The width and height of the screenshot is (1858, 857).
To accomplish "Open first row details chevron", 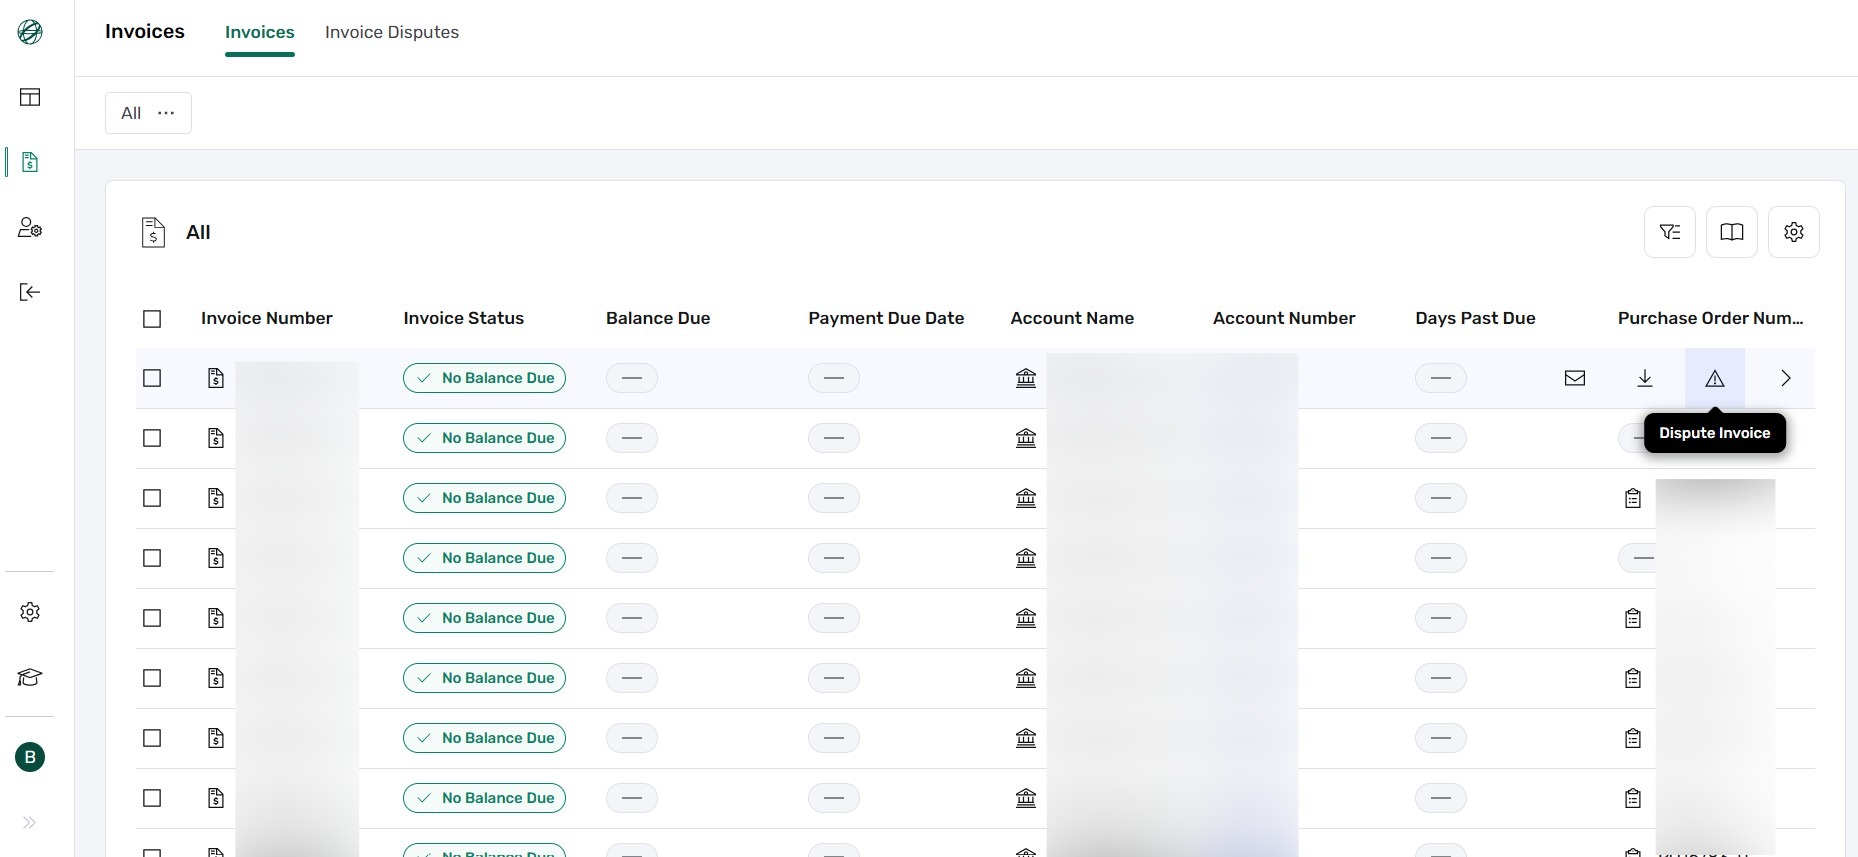I will click(x=1786, y=378).
